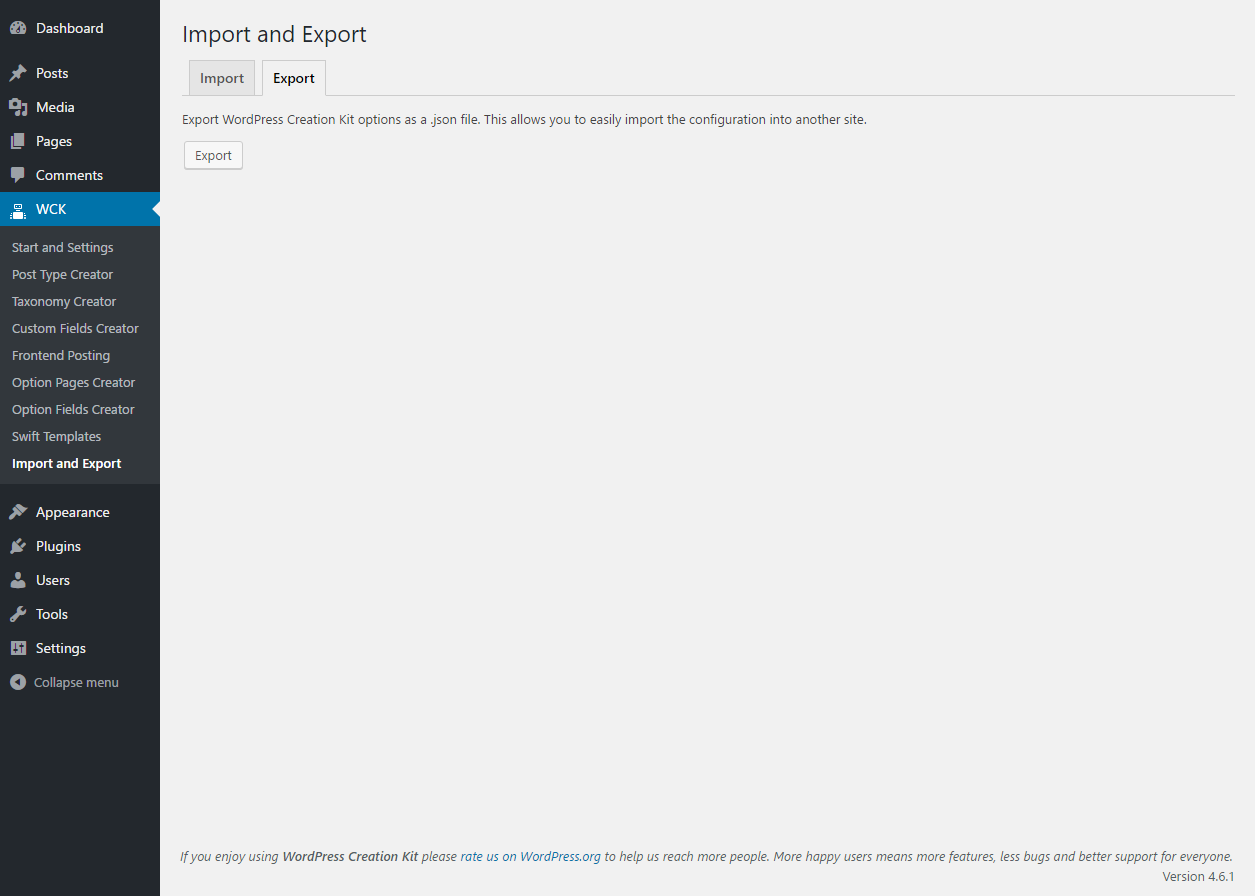This screenshot has height=896, width=1255.
Task: Click the Users person icon
Action: (18, 580)
